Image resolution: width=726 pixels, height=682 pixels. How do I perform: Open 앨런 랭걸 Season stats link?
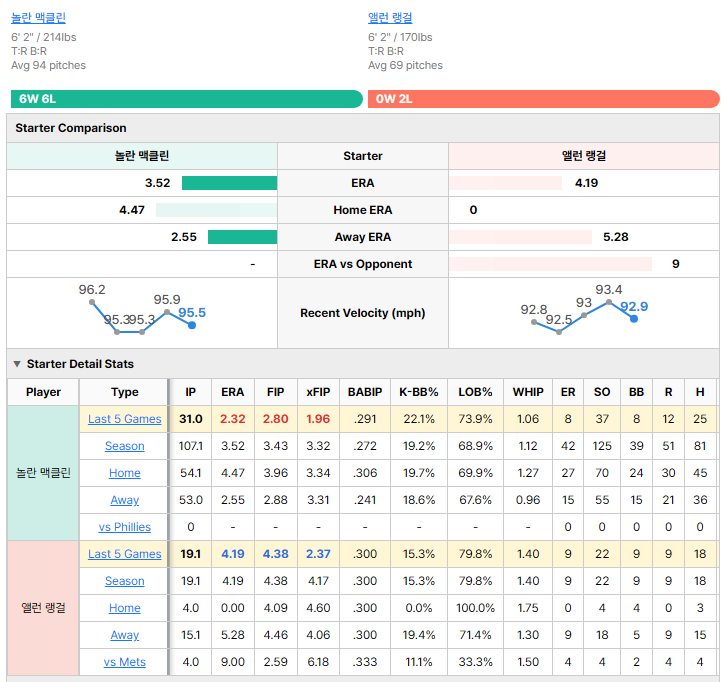point(125,581)
